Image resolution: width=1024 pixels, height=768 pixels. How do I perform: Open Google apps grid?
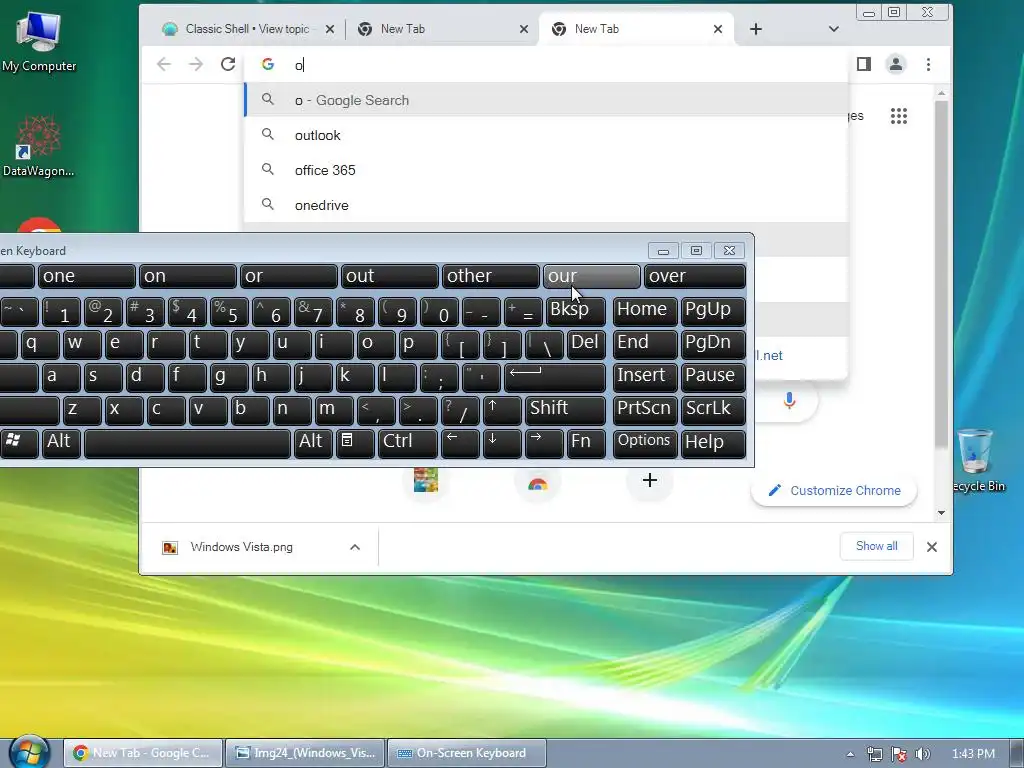(899, 116)
